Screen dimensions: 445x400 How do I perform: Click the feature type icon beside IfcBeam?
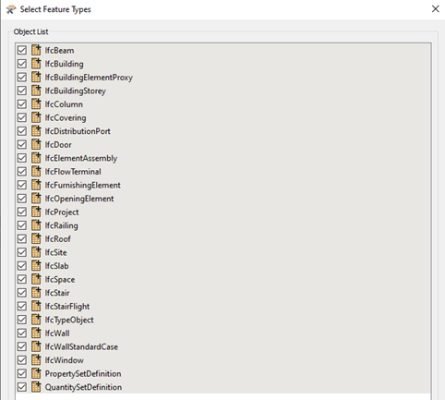36,50
